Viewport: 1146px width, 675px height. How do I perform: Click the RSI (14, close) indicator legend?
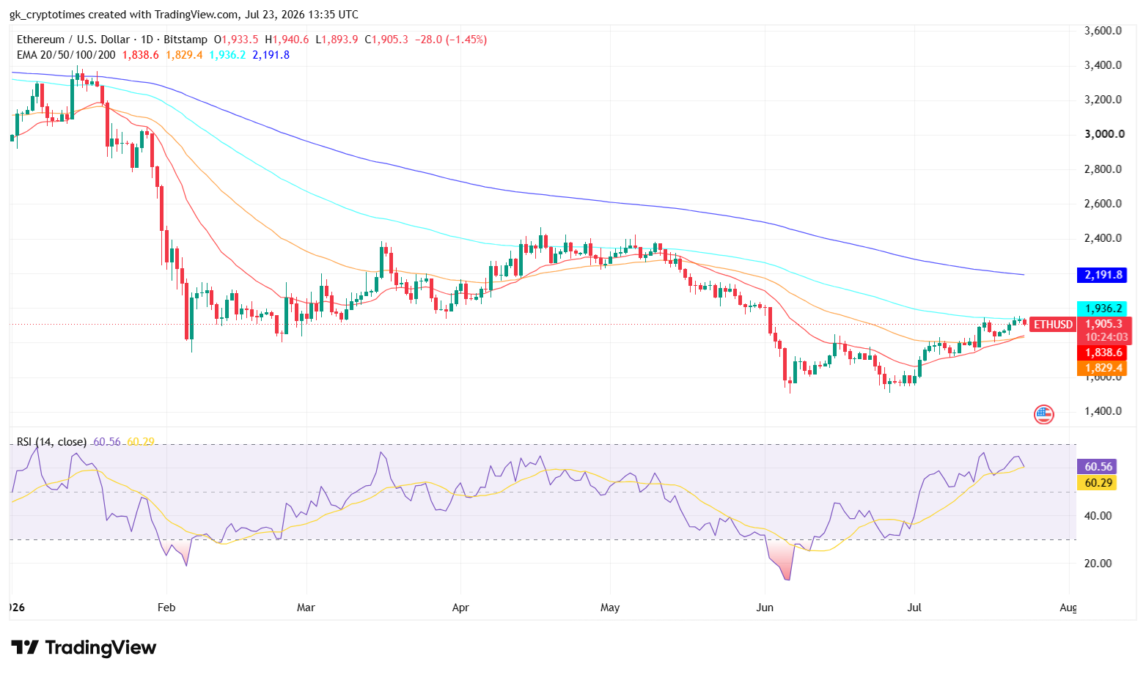(x=51, y=442)
